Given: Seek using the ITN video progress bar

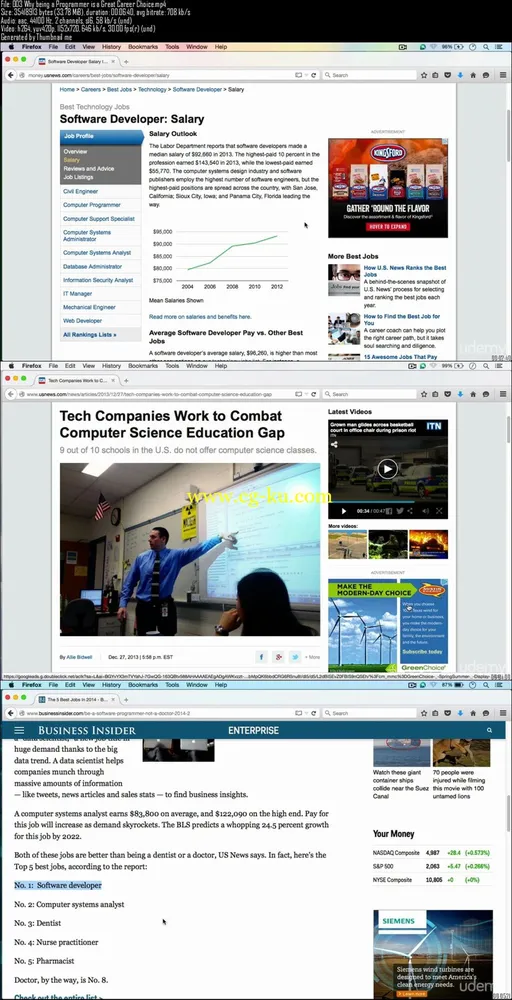Looking at the screenshot, I should (387, 503).
